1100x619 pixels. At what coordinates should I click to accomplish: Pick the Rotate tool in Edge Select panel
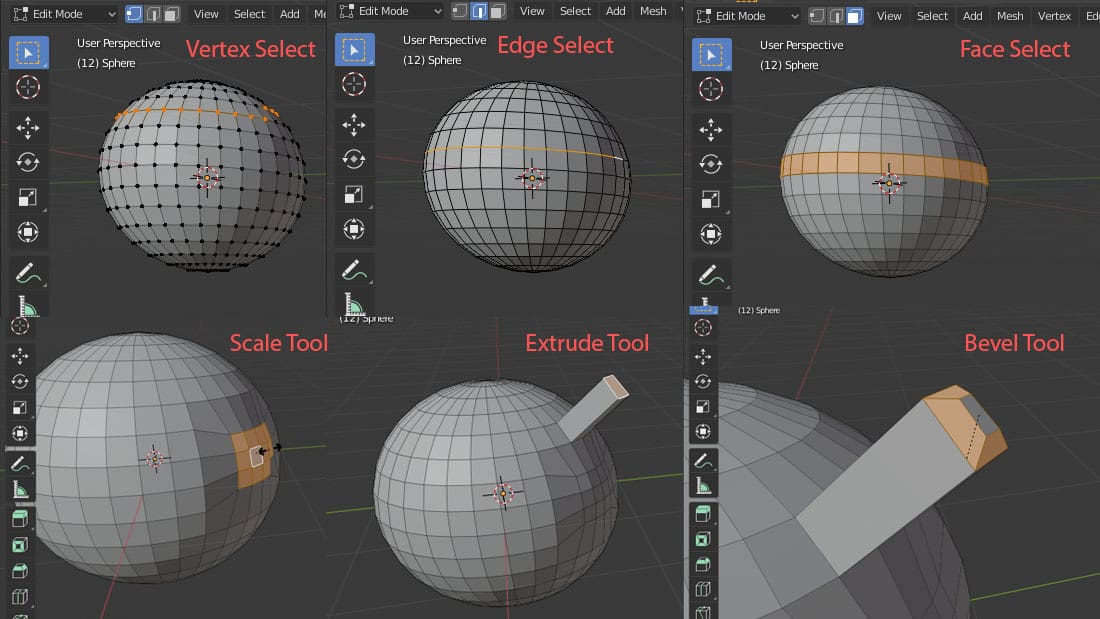point(354,158)
